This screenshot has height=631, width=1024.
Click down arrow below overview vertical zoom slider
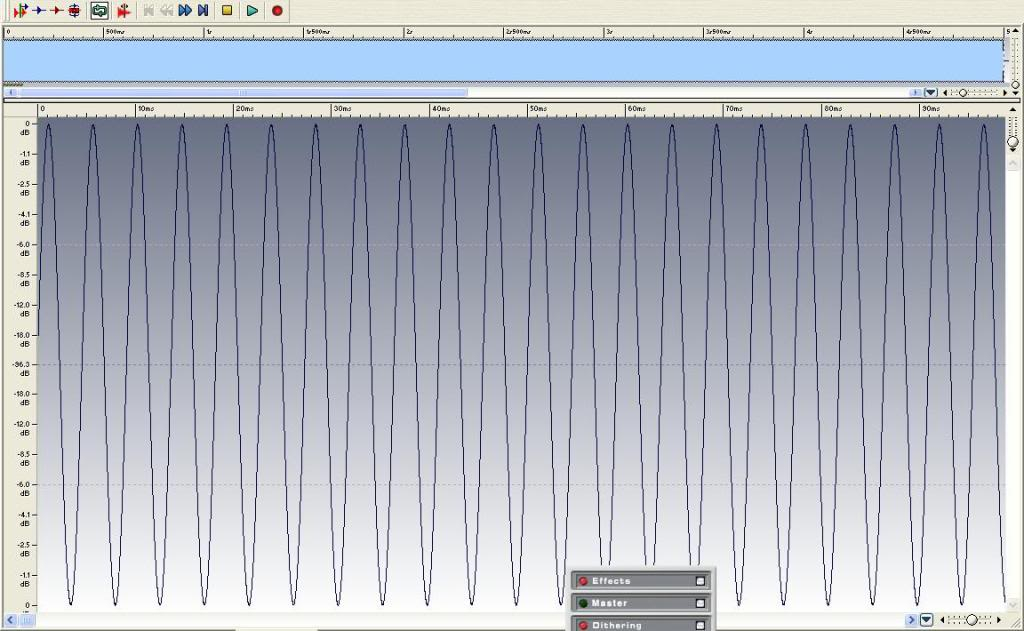(1016, 93)
